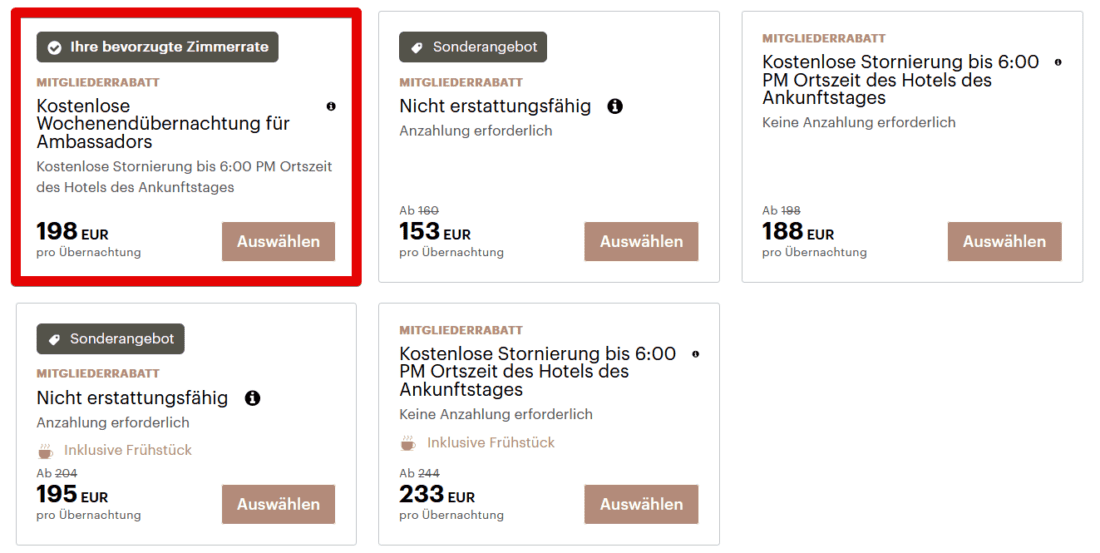Viewport: 1100px width, 553px height.
Task: Click checkmark icon in preferred rate badge
Action: click(55, 47)
